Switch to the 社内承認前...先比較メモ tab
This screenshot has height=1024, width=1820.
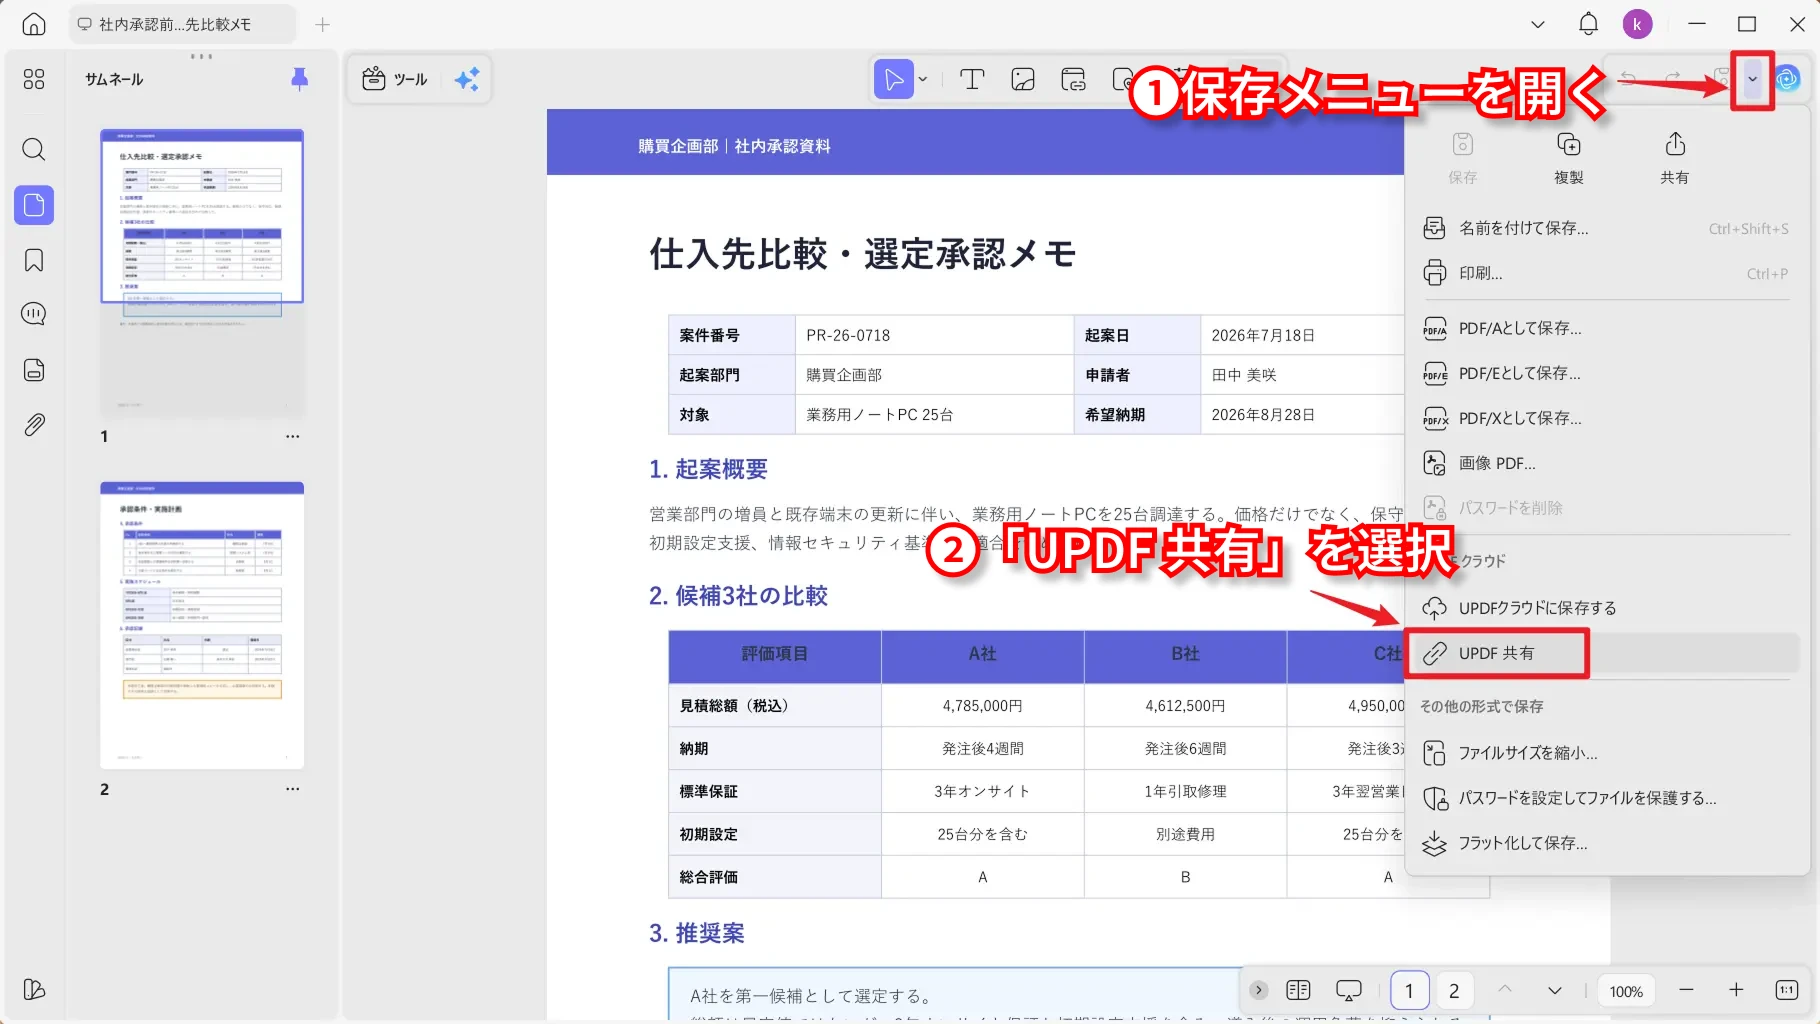(182, 24)
